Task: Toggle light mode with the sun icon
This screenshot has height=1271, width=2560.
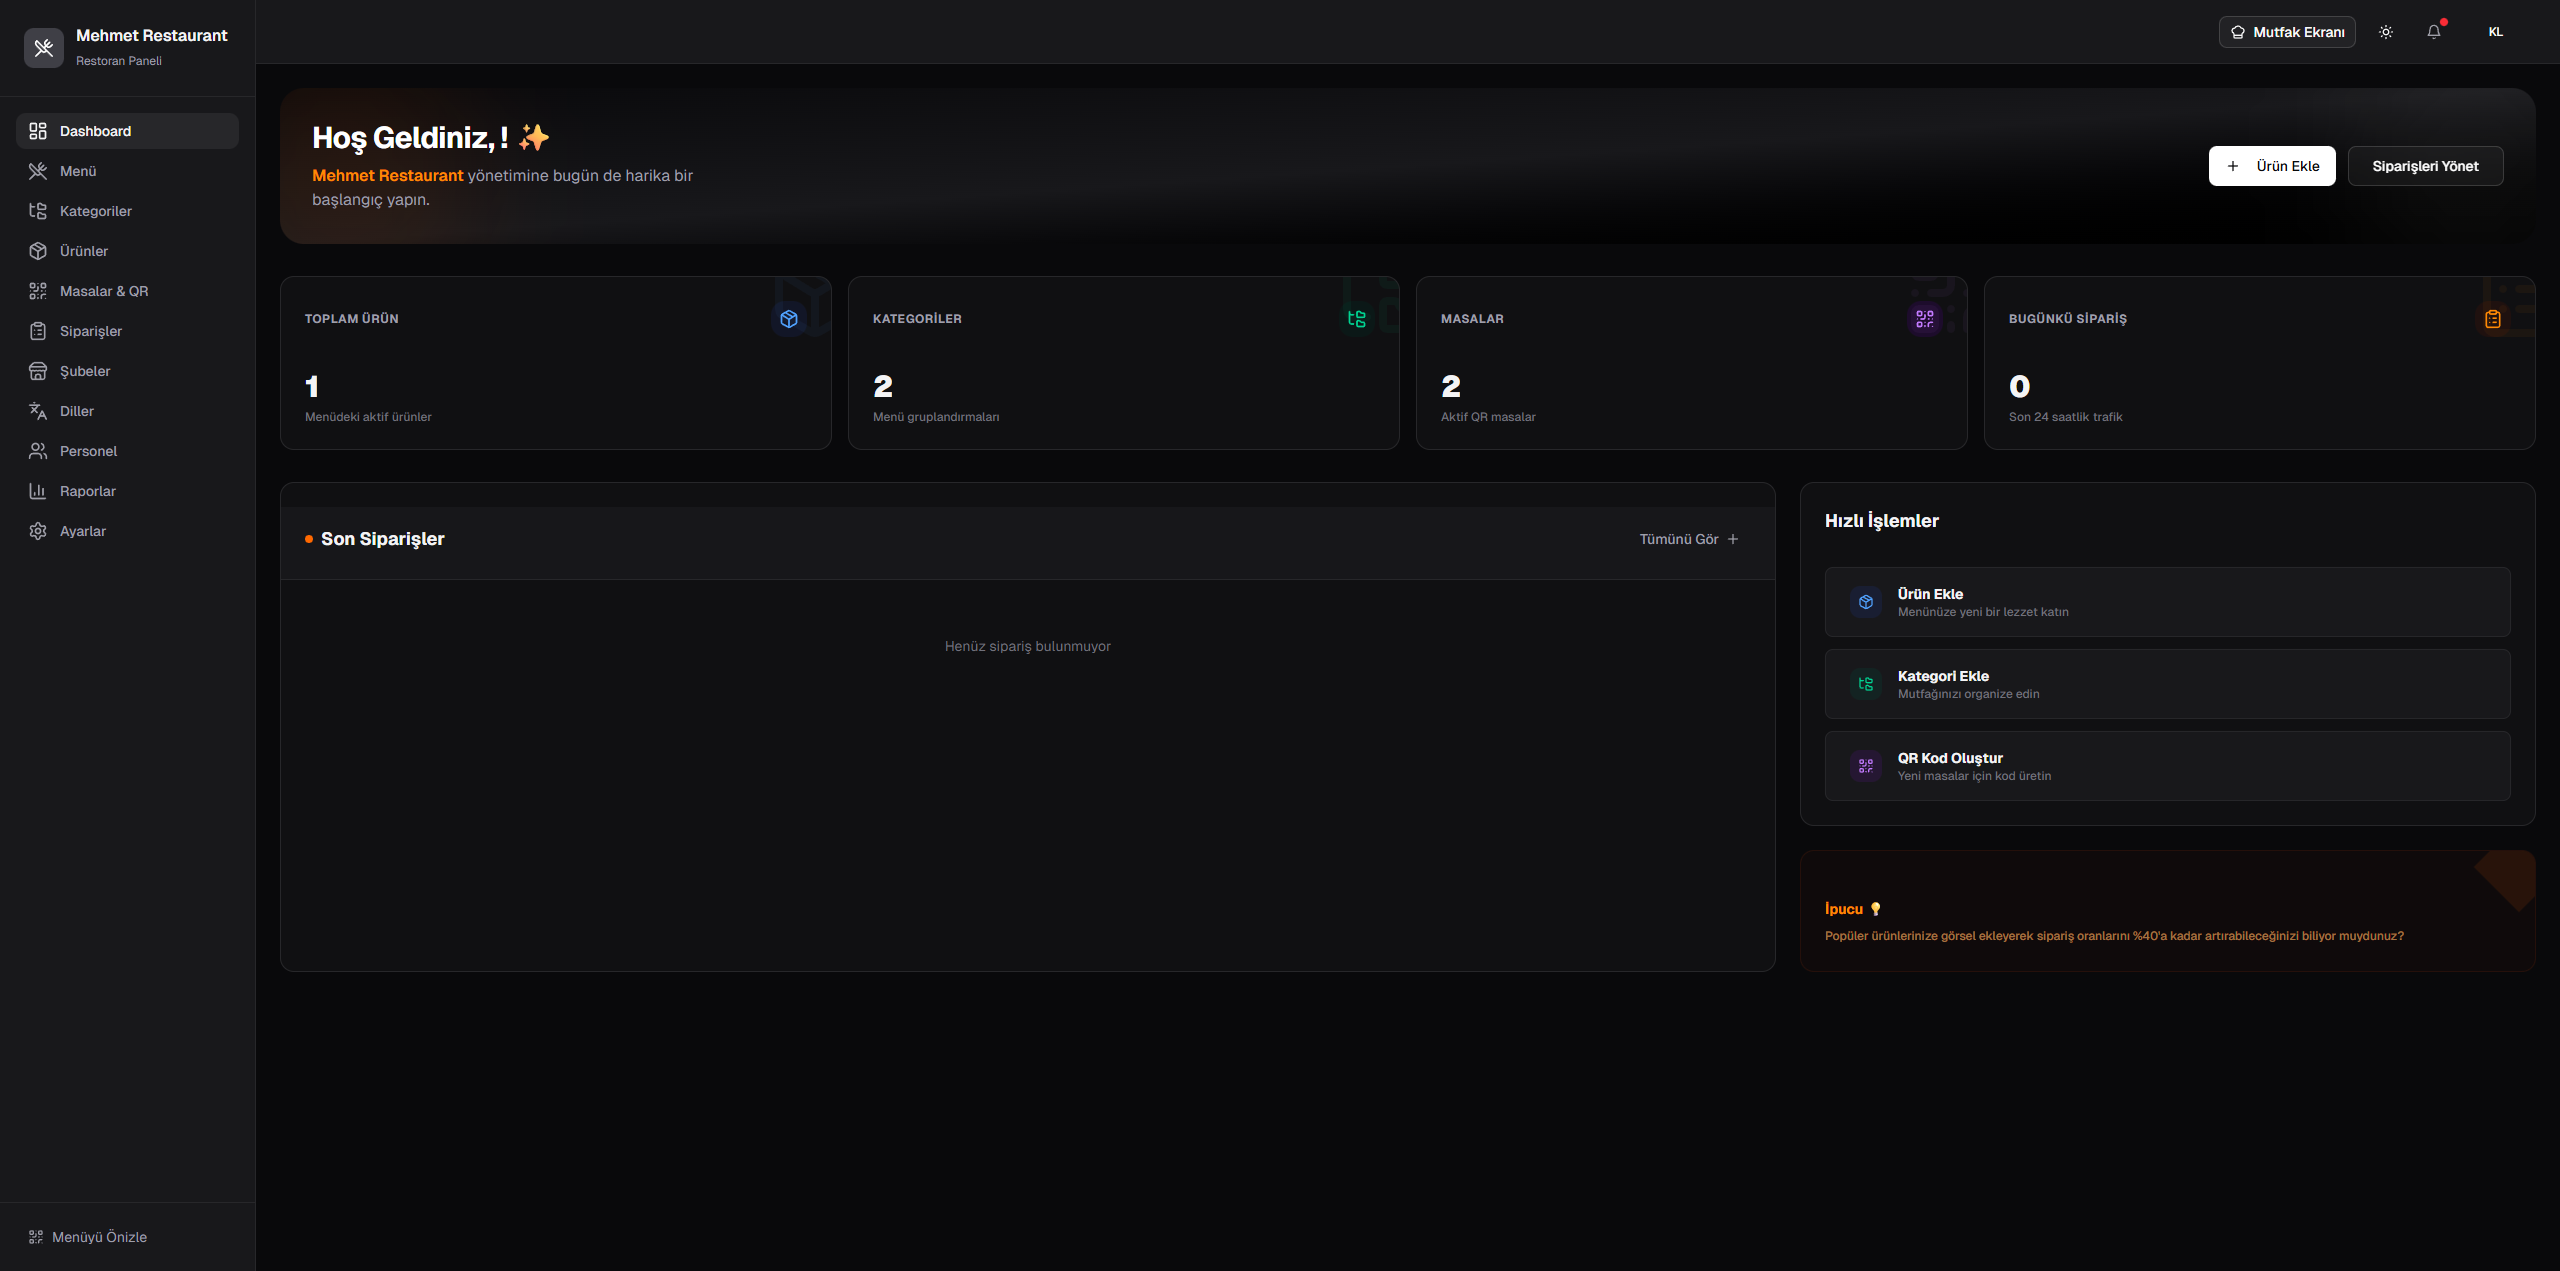Action: pyautogui.click(x=2385, y=31)
